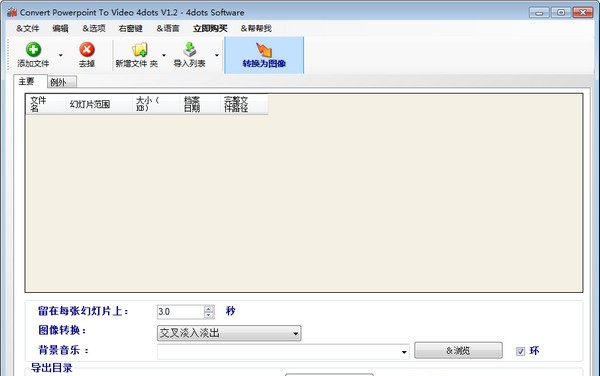Open the &帮帮我 (Help) menu

(x=256, y=28)
